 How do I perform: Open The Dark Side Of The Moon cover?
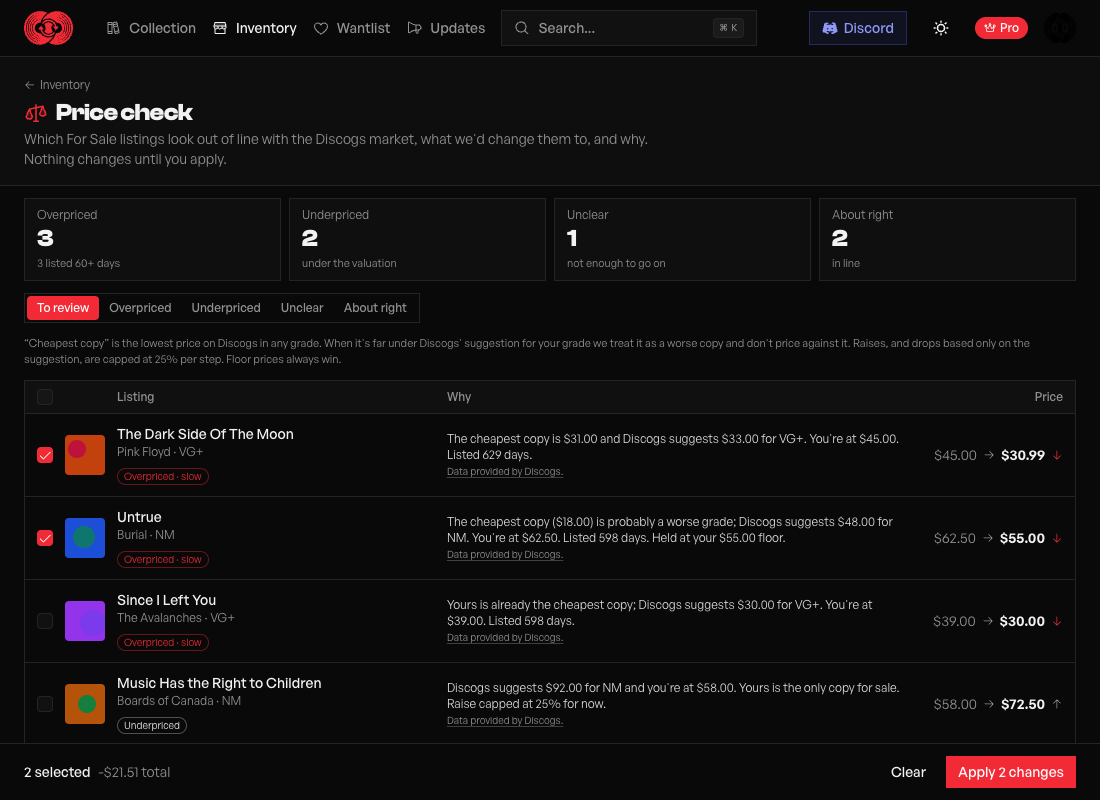click(85, 455)
